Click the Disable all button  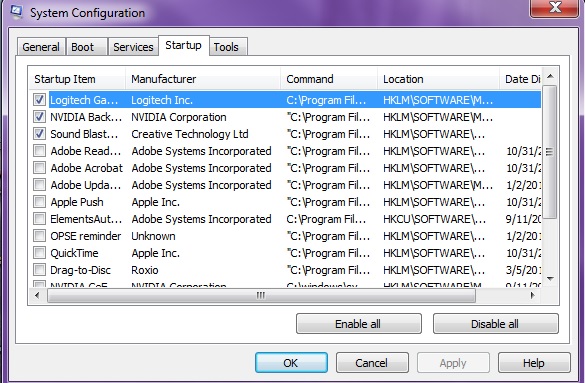(x=495, y=324)
